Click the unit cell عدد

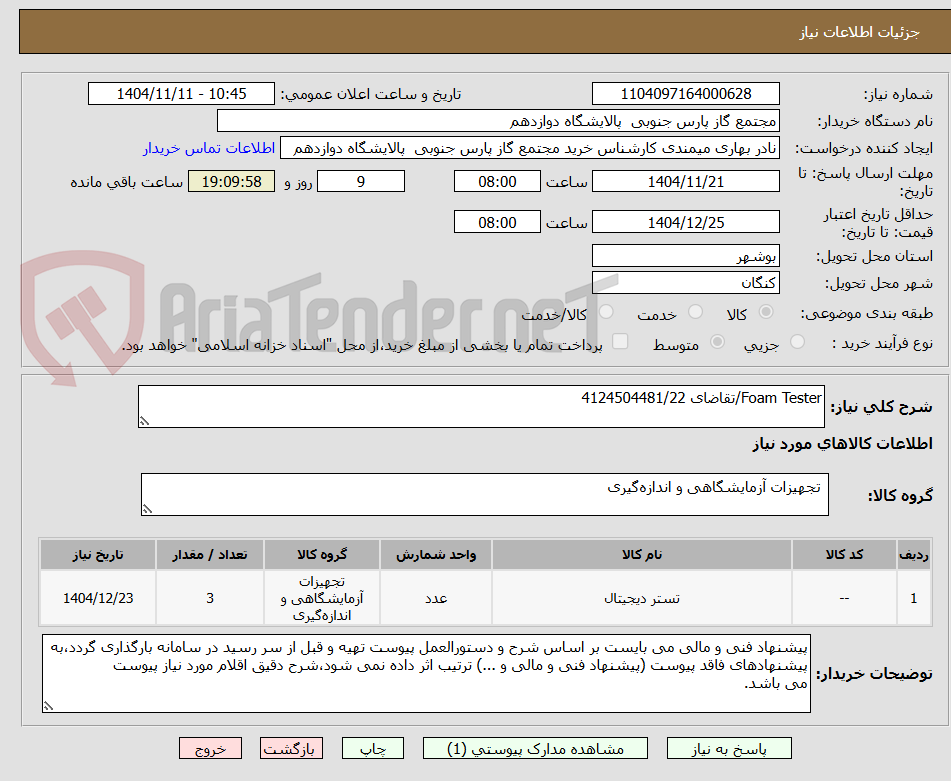pyautogui.click(x=436, y=598)
